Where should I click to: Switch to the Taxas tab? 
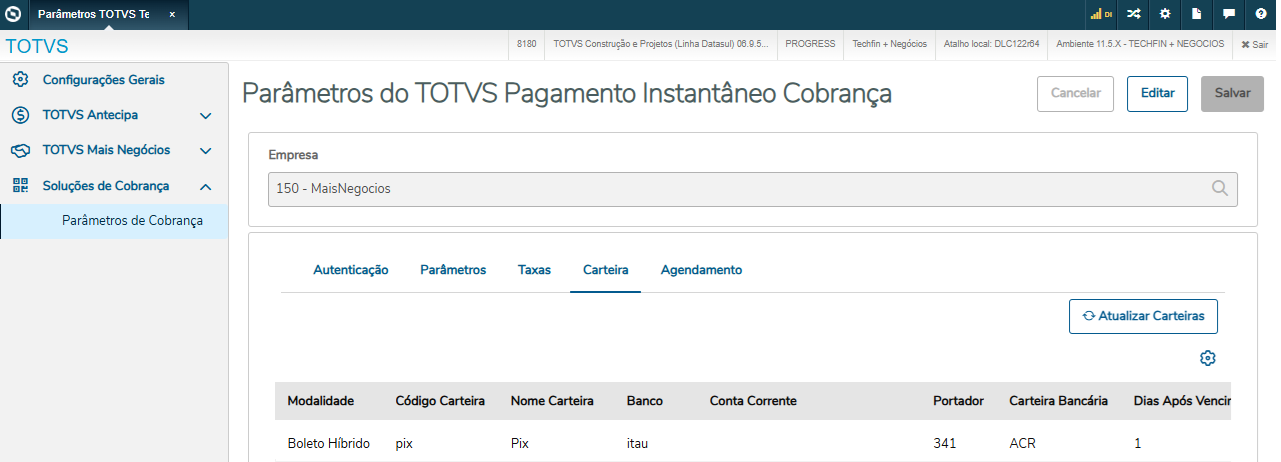coord(534,270)
